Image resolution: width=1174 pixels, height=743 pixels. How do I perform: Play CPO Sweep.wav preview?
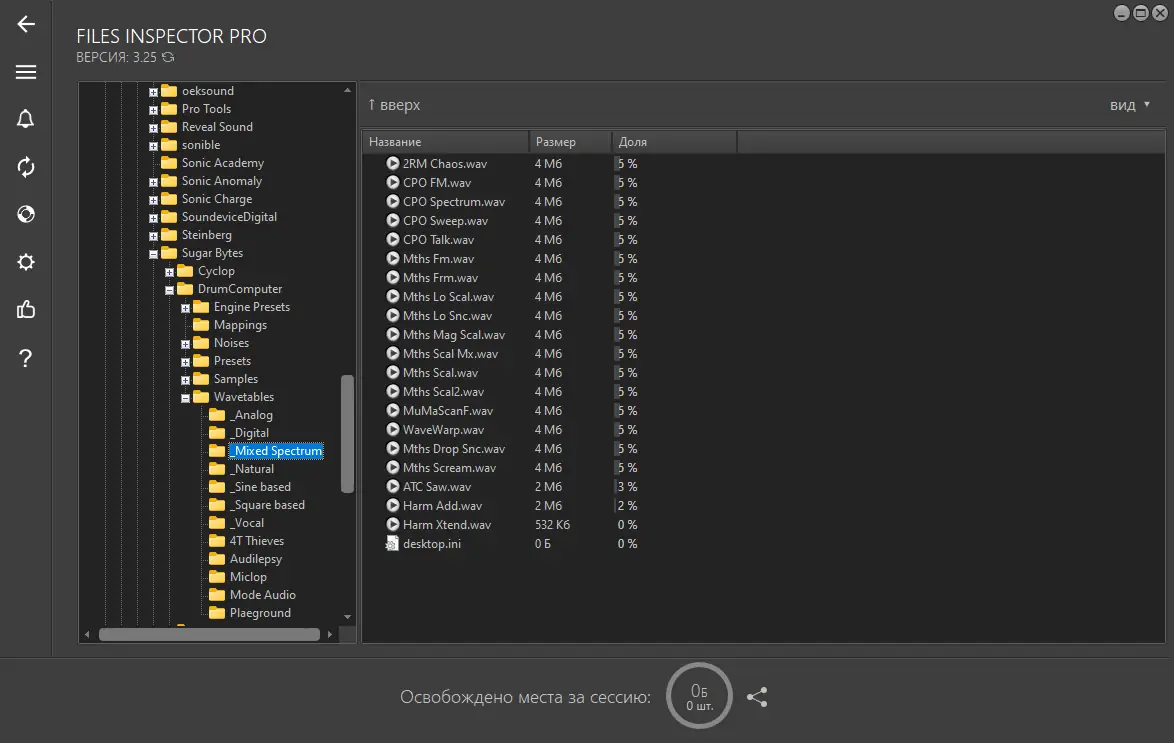click(392, 220)
